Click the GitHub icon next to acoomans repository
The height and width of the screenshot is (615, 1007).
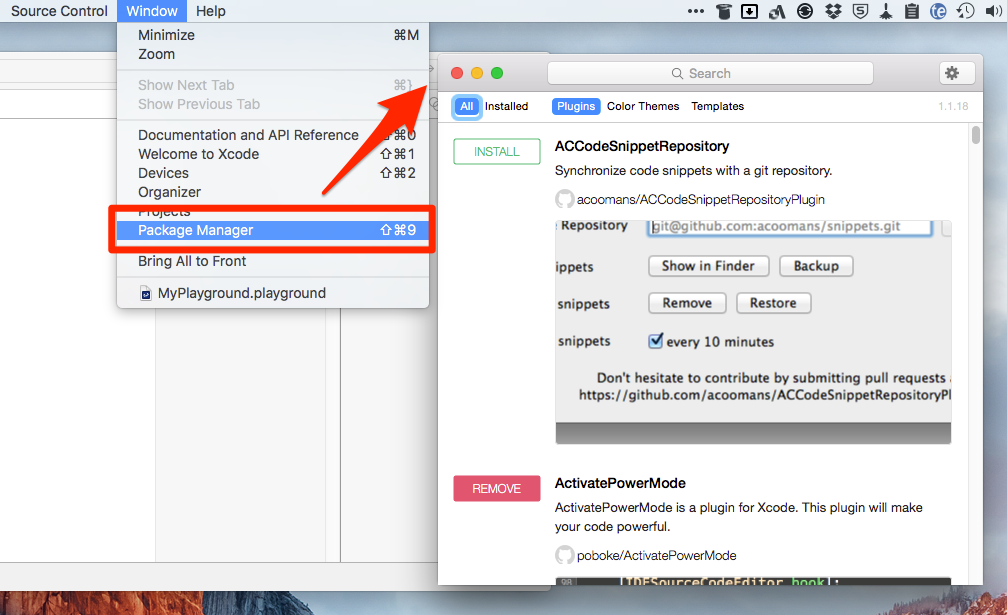[565, 199]
